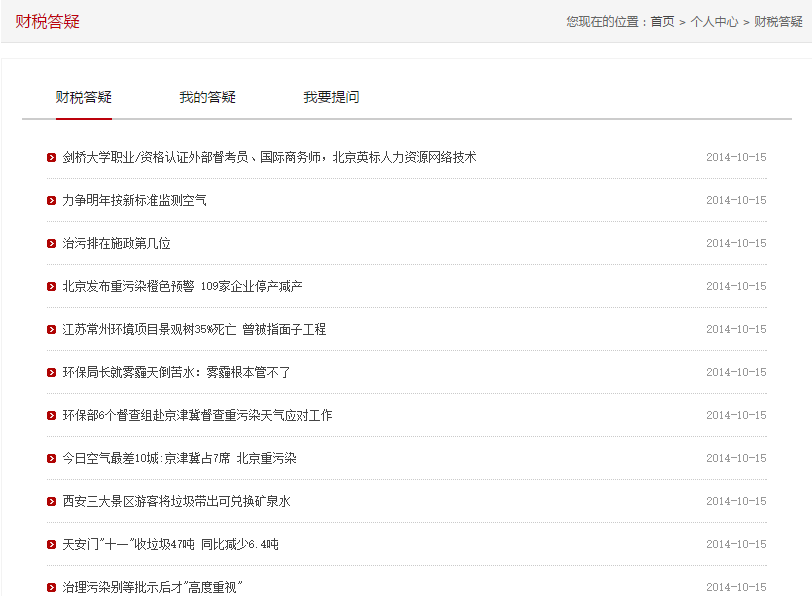Click the red arrow icon beside 治污排在施政第几位
The image size is (812, 596).
(51, 243)
